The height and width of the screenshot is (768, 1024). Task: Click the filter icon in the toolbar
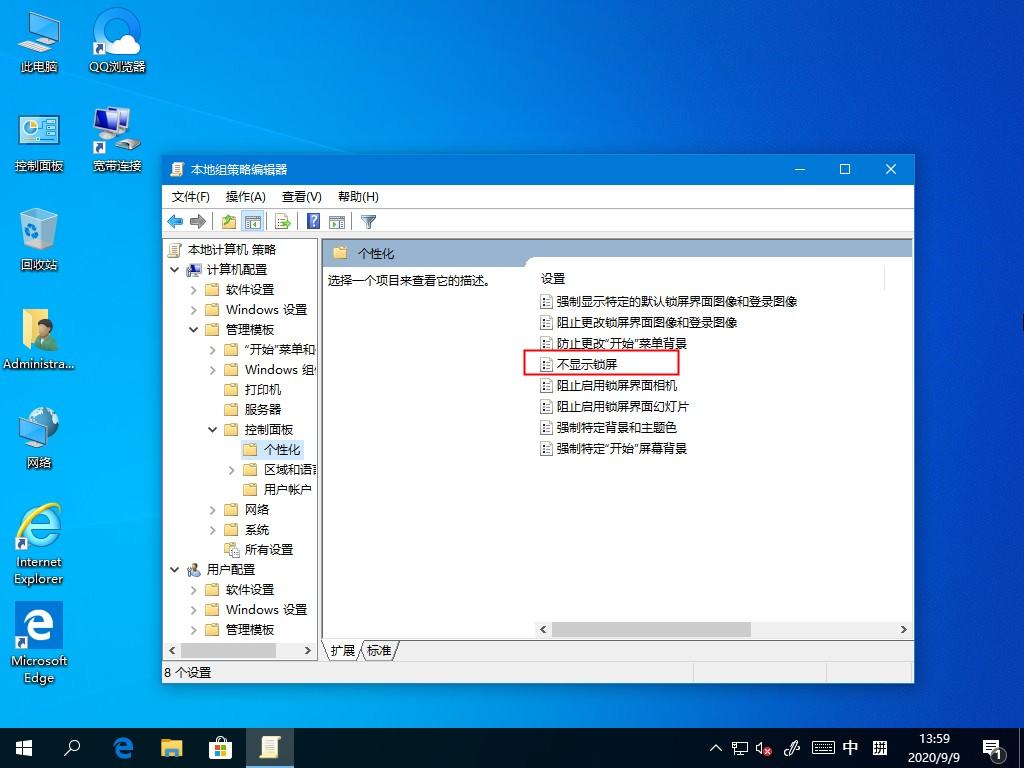368,221
